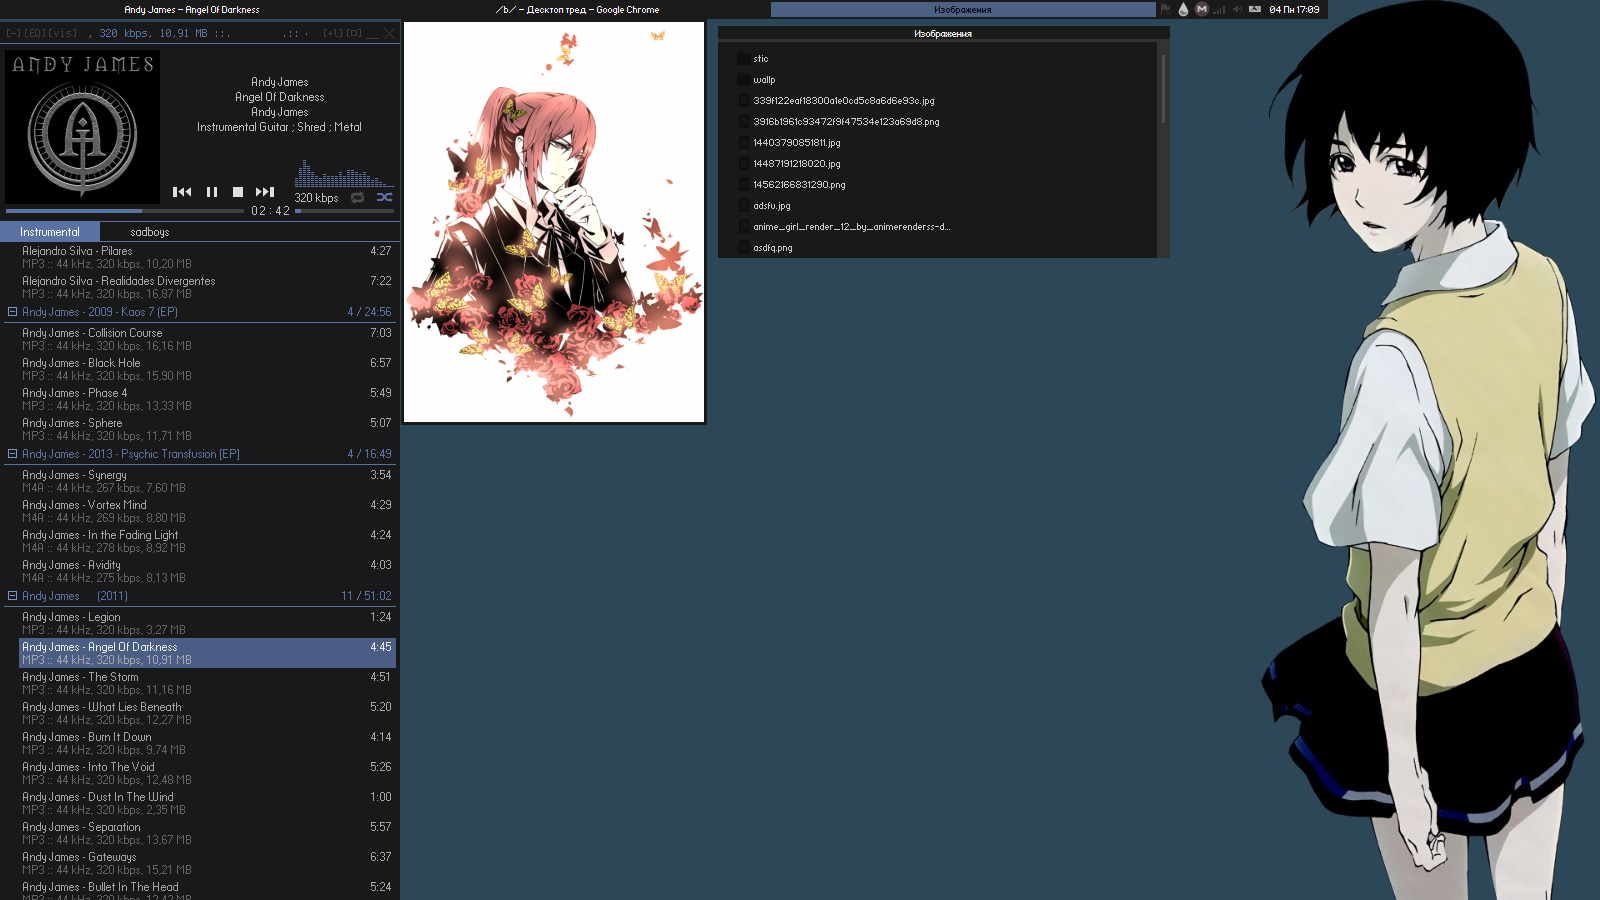Screen dimensions: 1600x900
Task: Select track In the Fading Light
Action: tap(207, 541)
